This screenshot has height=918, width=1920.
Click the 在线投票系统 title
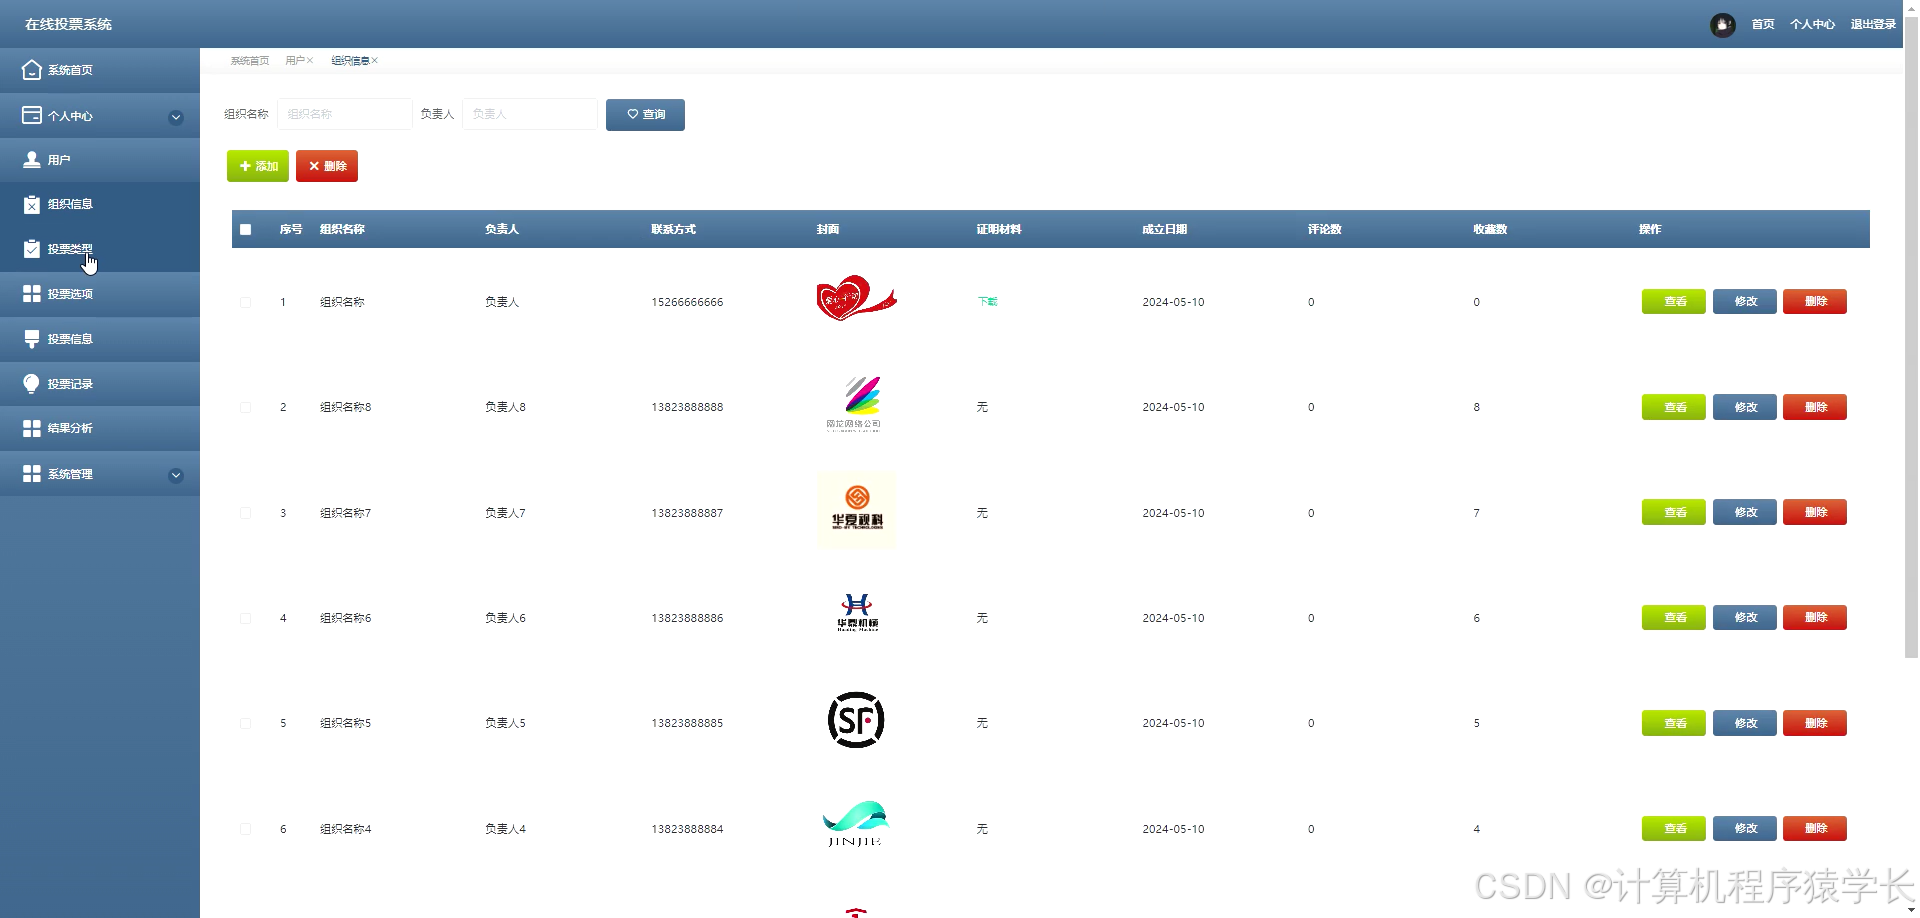point(68,24)
